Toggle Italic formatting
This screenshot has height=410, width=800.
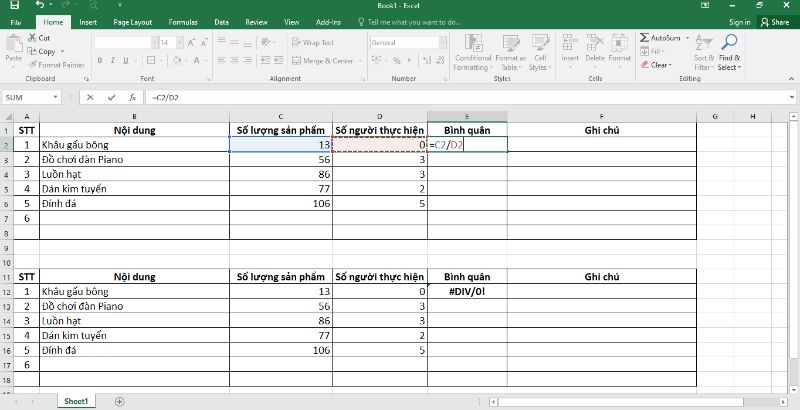[x=112, y=60]
